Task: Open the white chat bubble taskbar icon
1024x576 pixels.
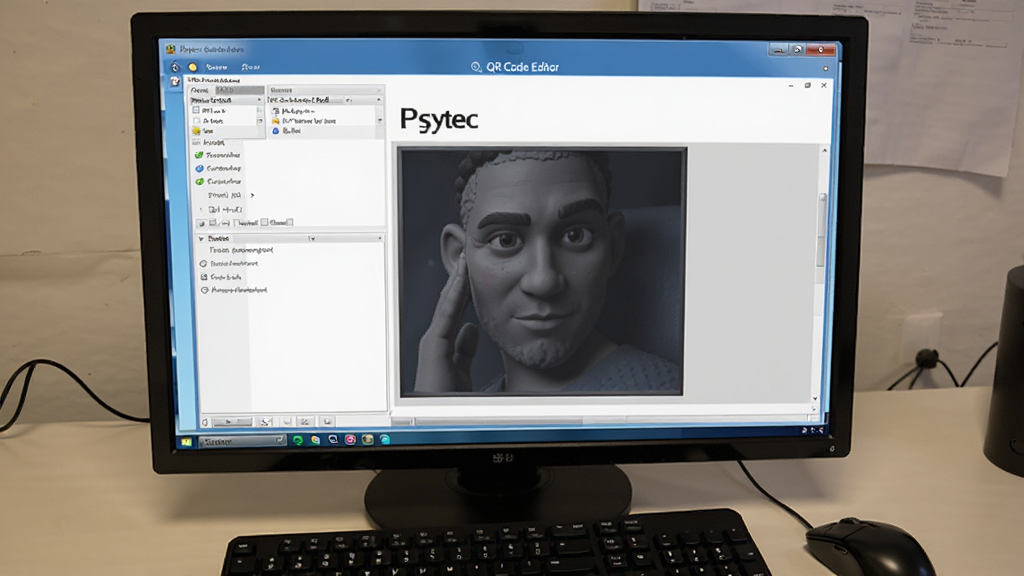Action: [x=333, y=440]
